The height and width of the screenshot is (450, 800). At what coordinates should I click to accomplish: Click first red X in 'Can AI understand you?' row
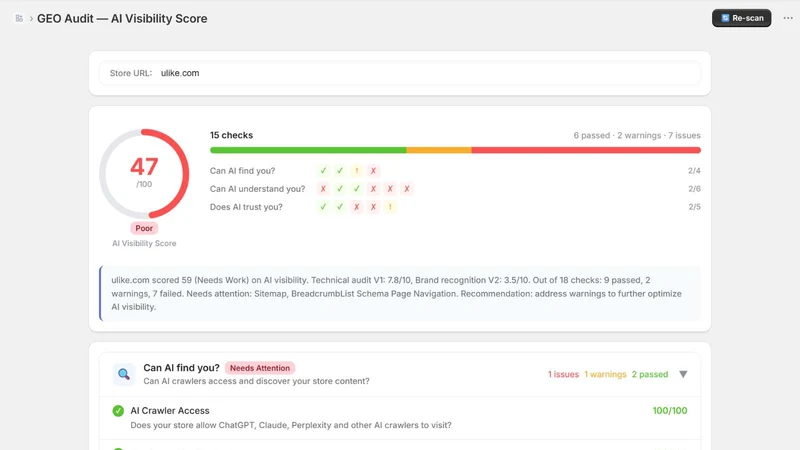click(323, 189)
